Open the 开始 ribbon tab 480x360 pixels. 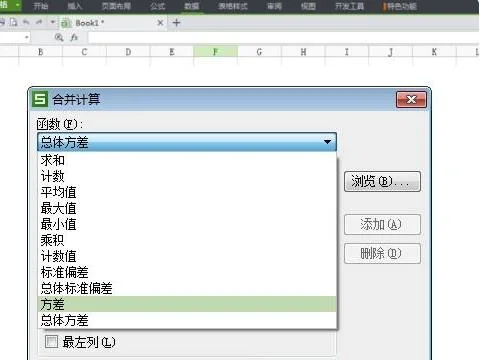(41, 6)
